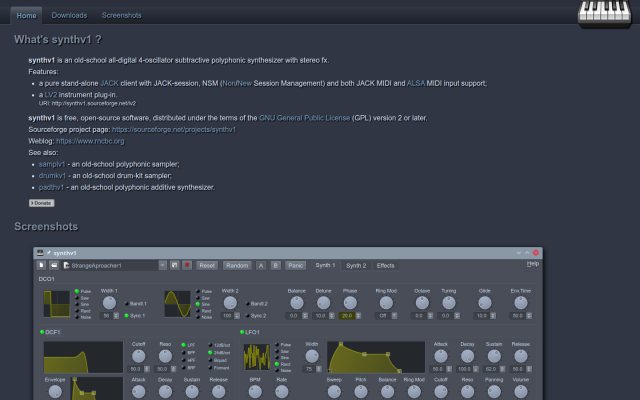The image size is (640, 400).
Task: Open the GNU General Public License link
Action: [304, 118]
